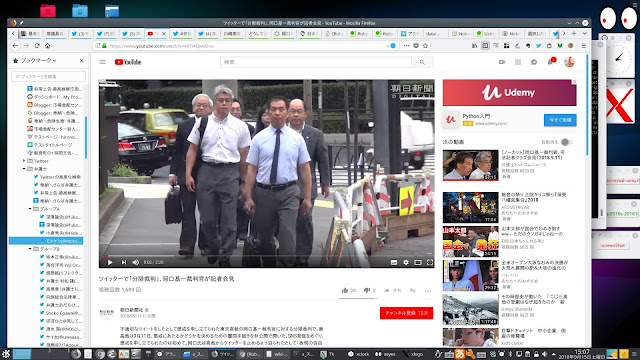Select the highlighted bookmark row in グループA

pos(46,241)
